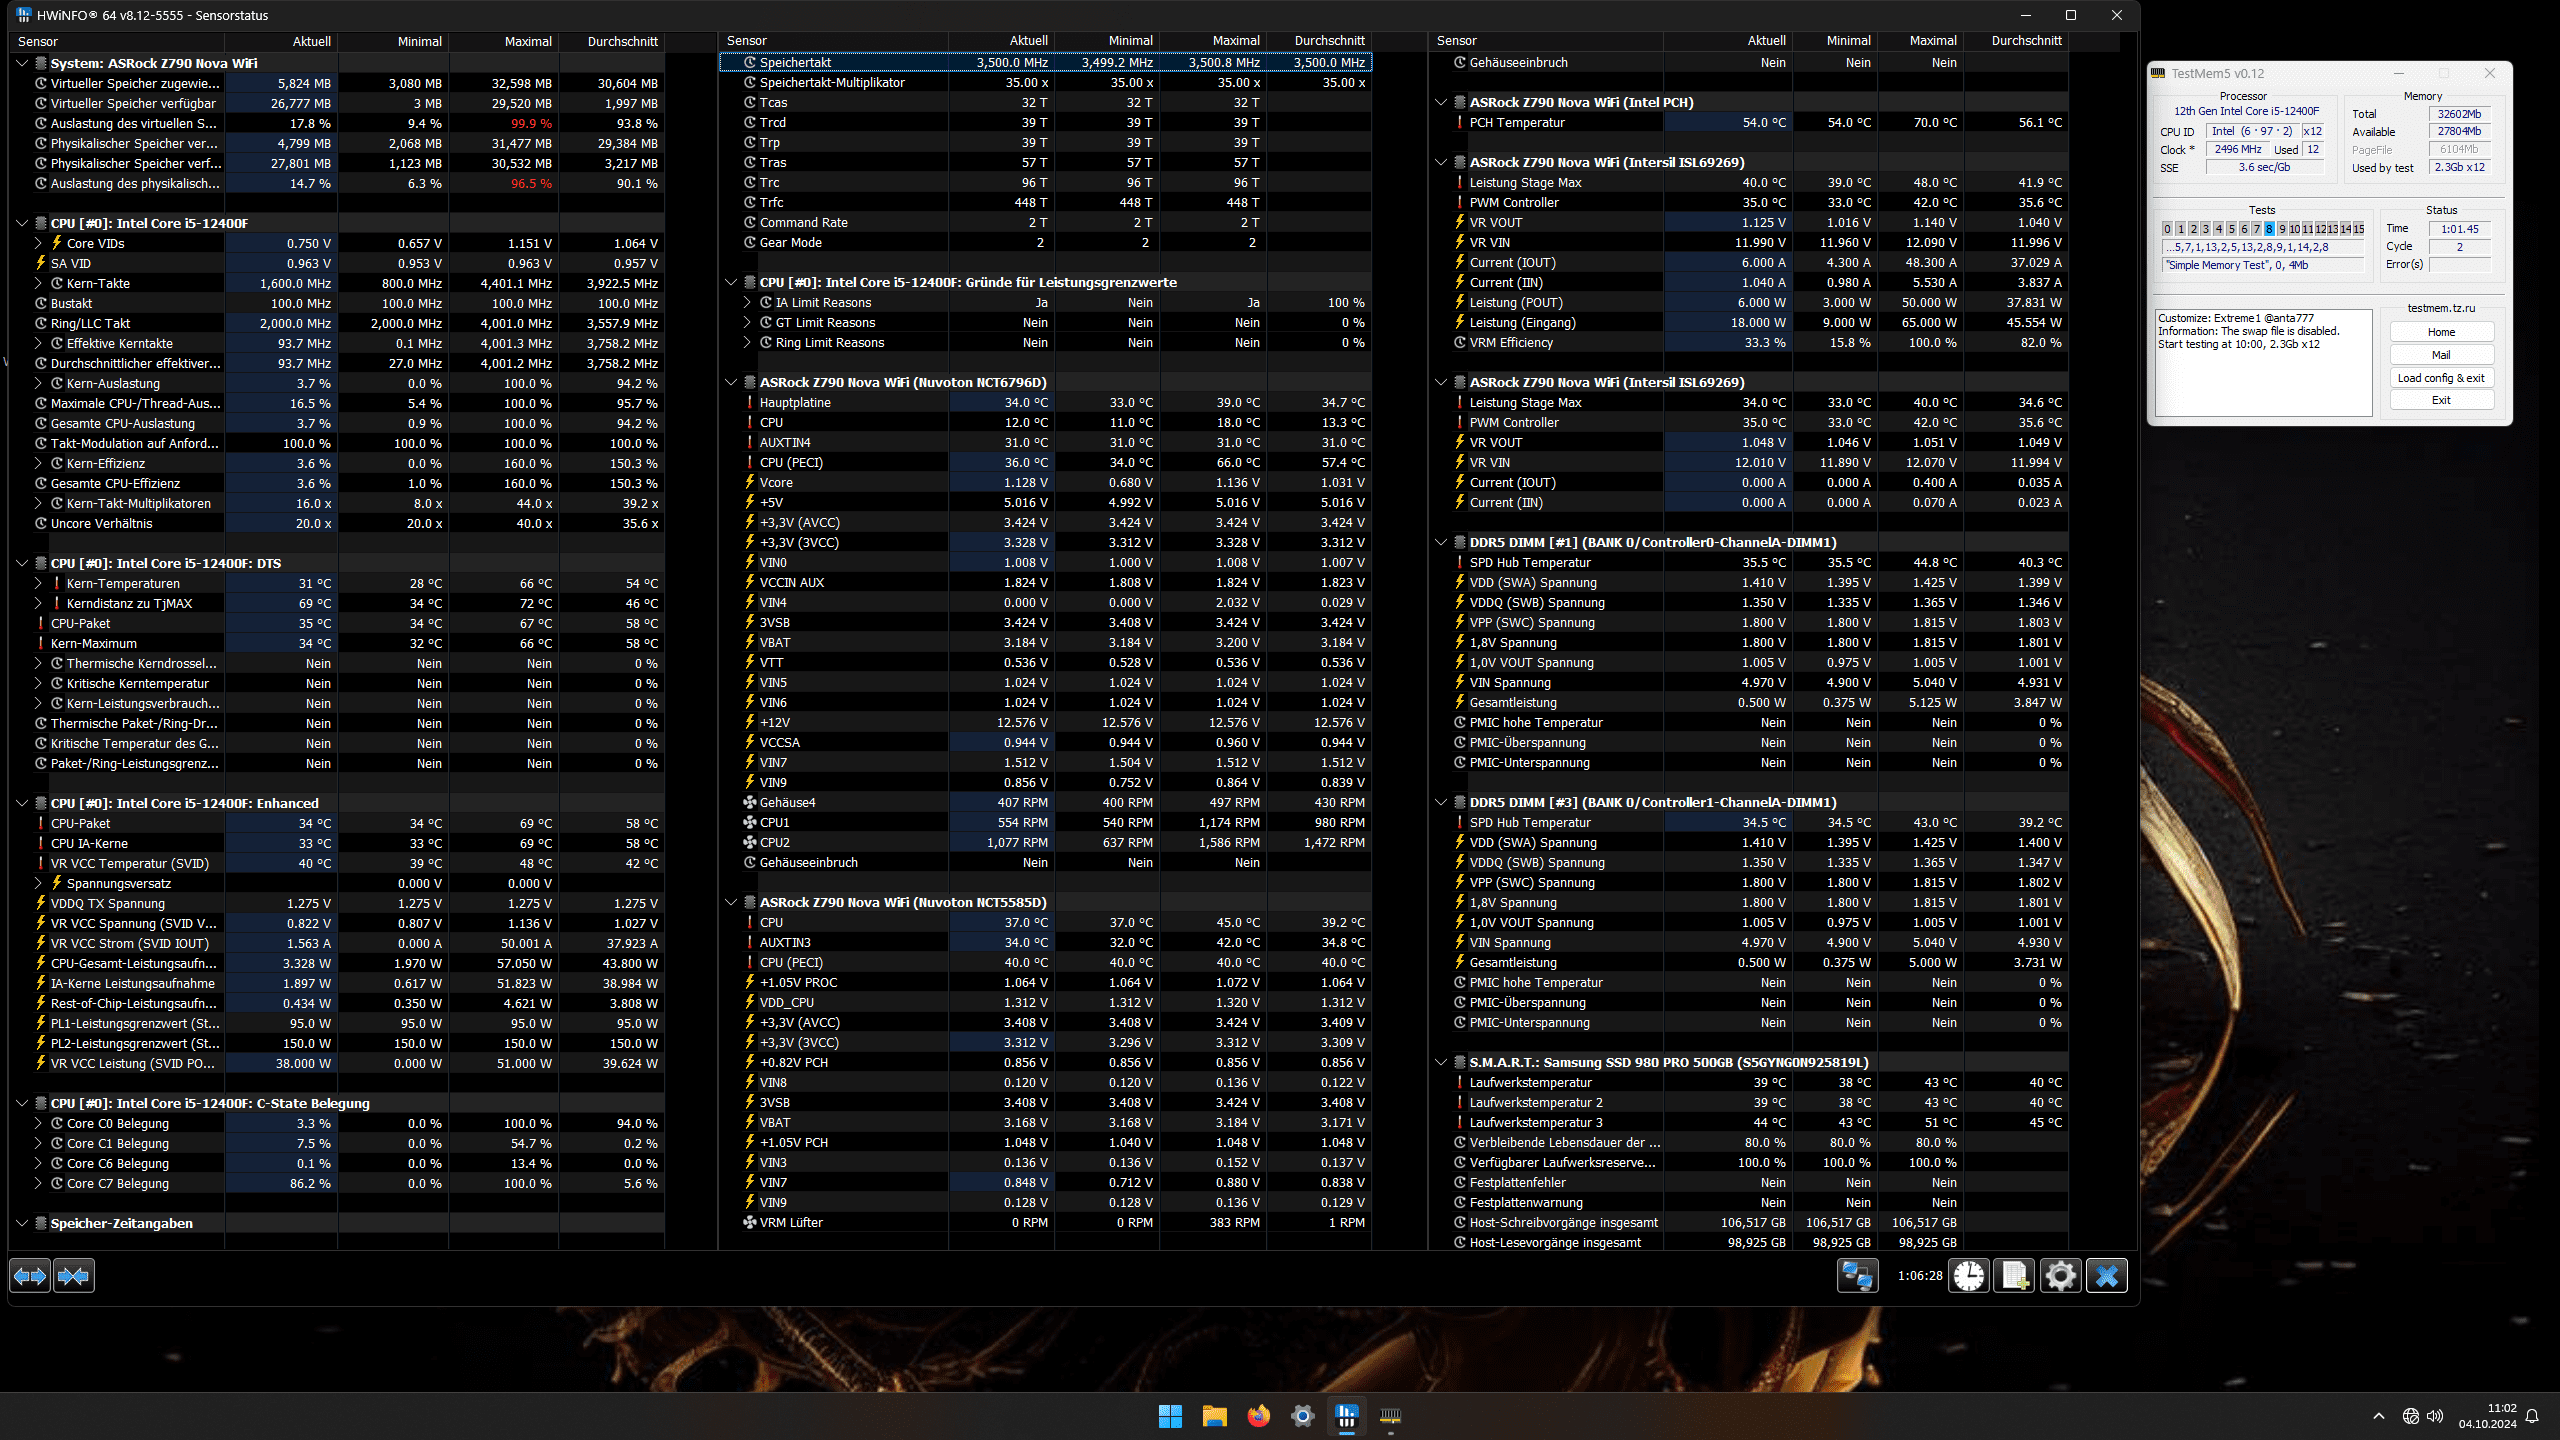Screen dimensions: 2560x1440
Task: Click the Gehäuse4 fan icon
Action: coord(749,802)
